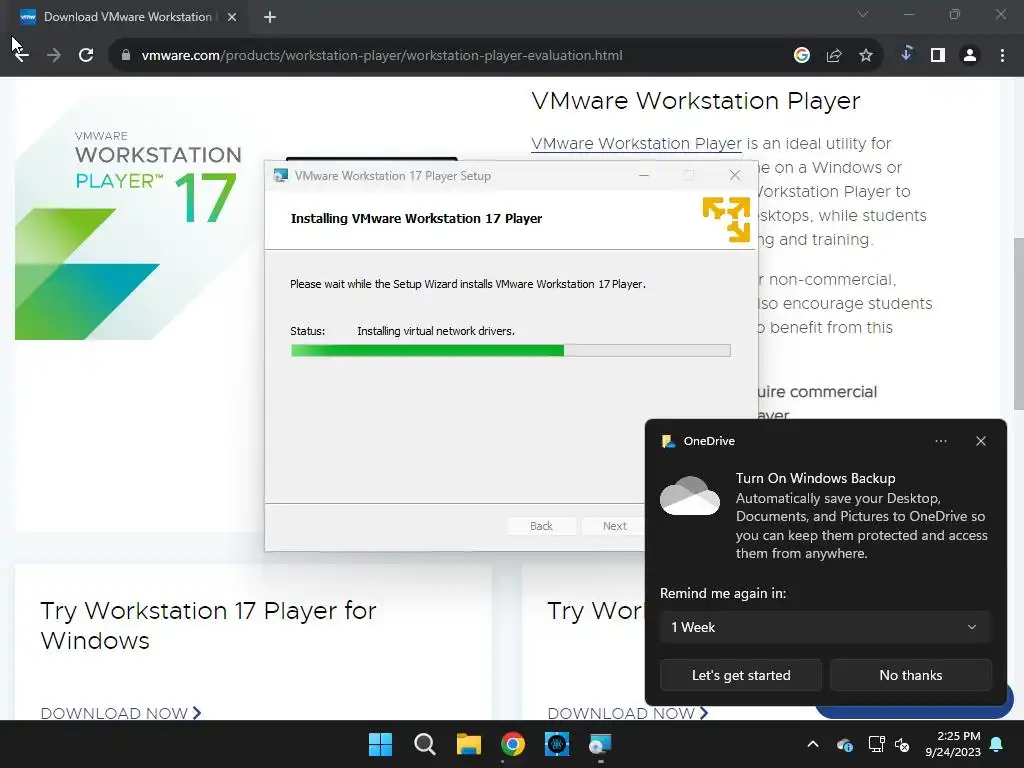1024x768 pixels.
Task: Share this page via share icon
Action: (x=834, y=56)
